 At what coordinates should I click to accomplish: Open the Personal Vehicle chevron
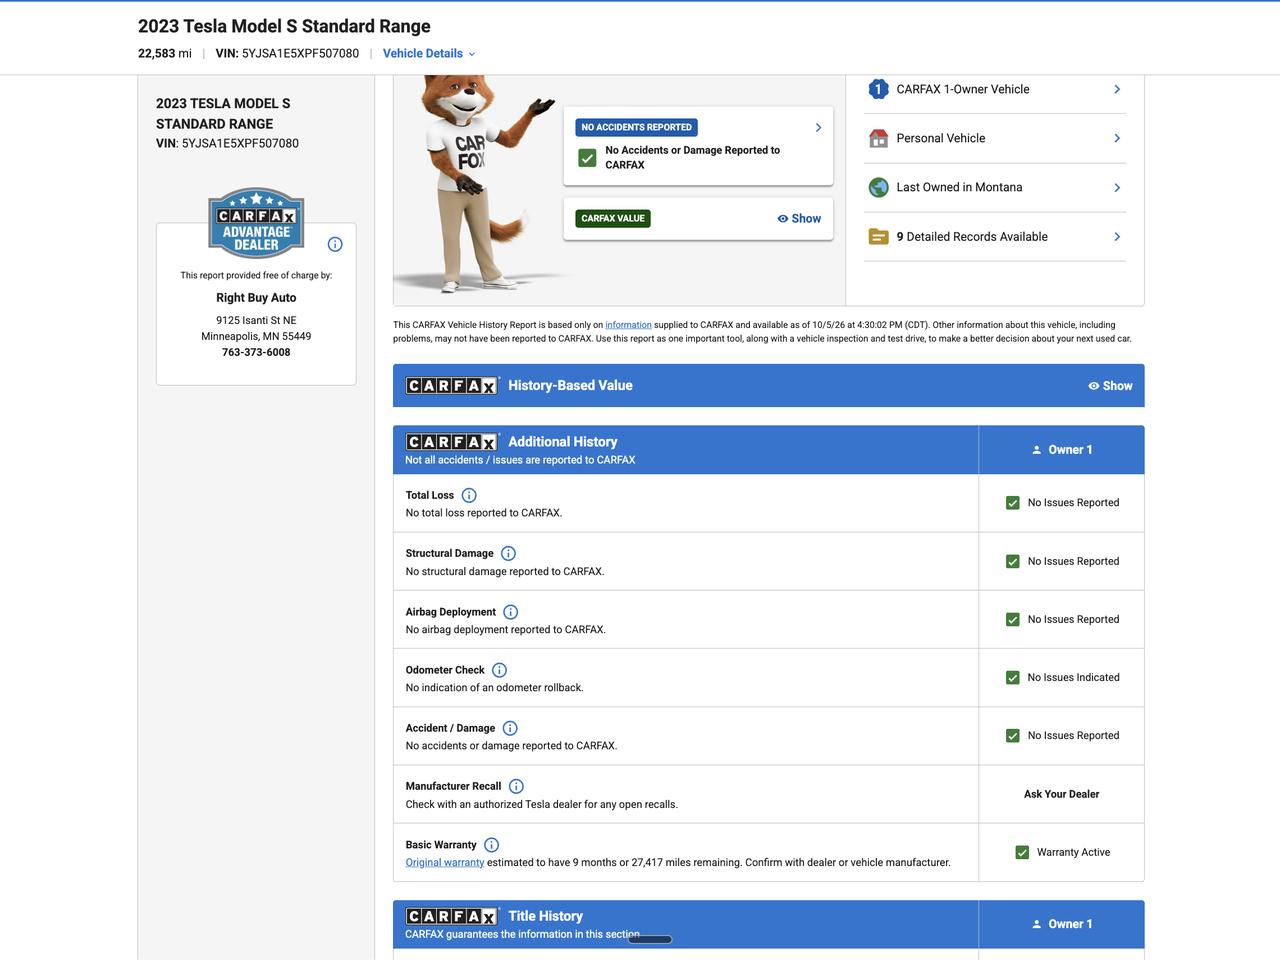(1117, 138)
